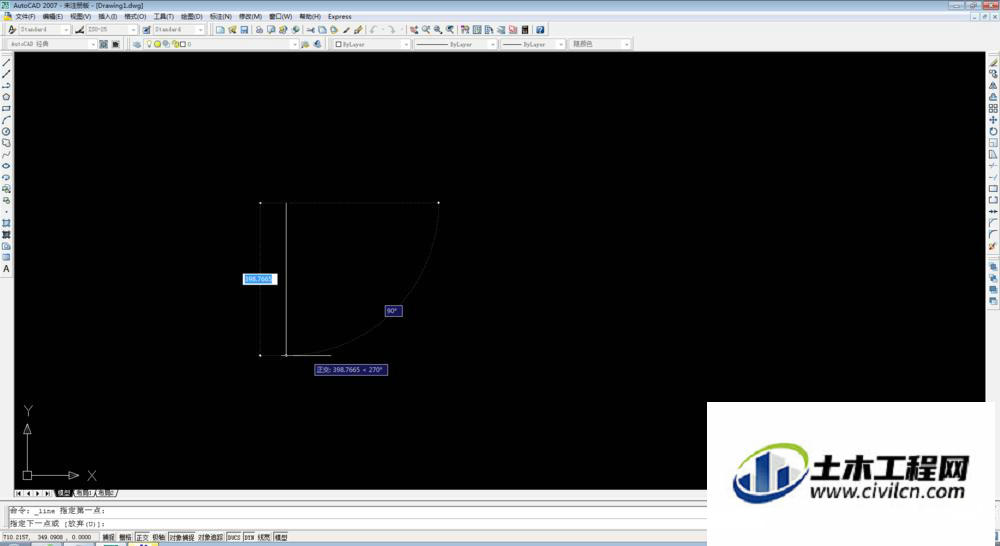Toggle 极轴 polar tracking in status bar
Viewport: 1000px width, 546px height.
[x=159, y=538]
